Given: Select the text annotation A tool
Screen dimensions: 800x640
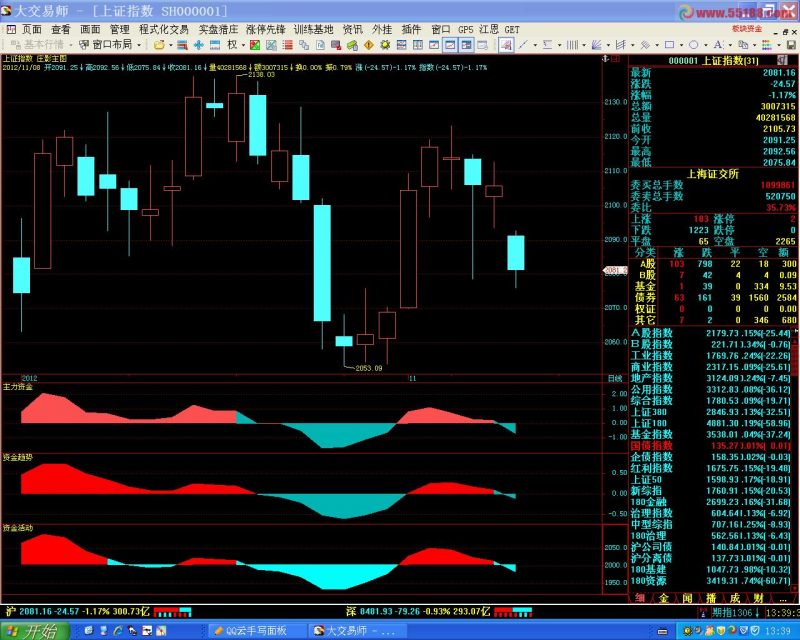Looking at the screenshot, I should [718, 45].
